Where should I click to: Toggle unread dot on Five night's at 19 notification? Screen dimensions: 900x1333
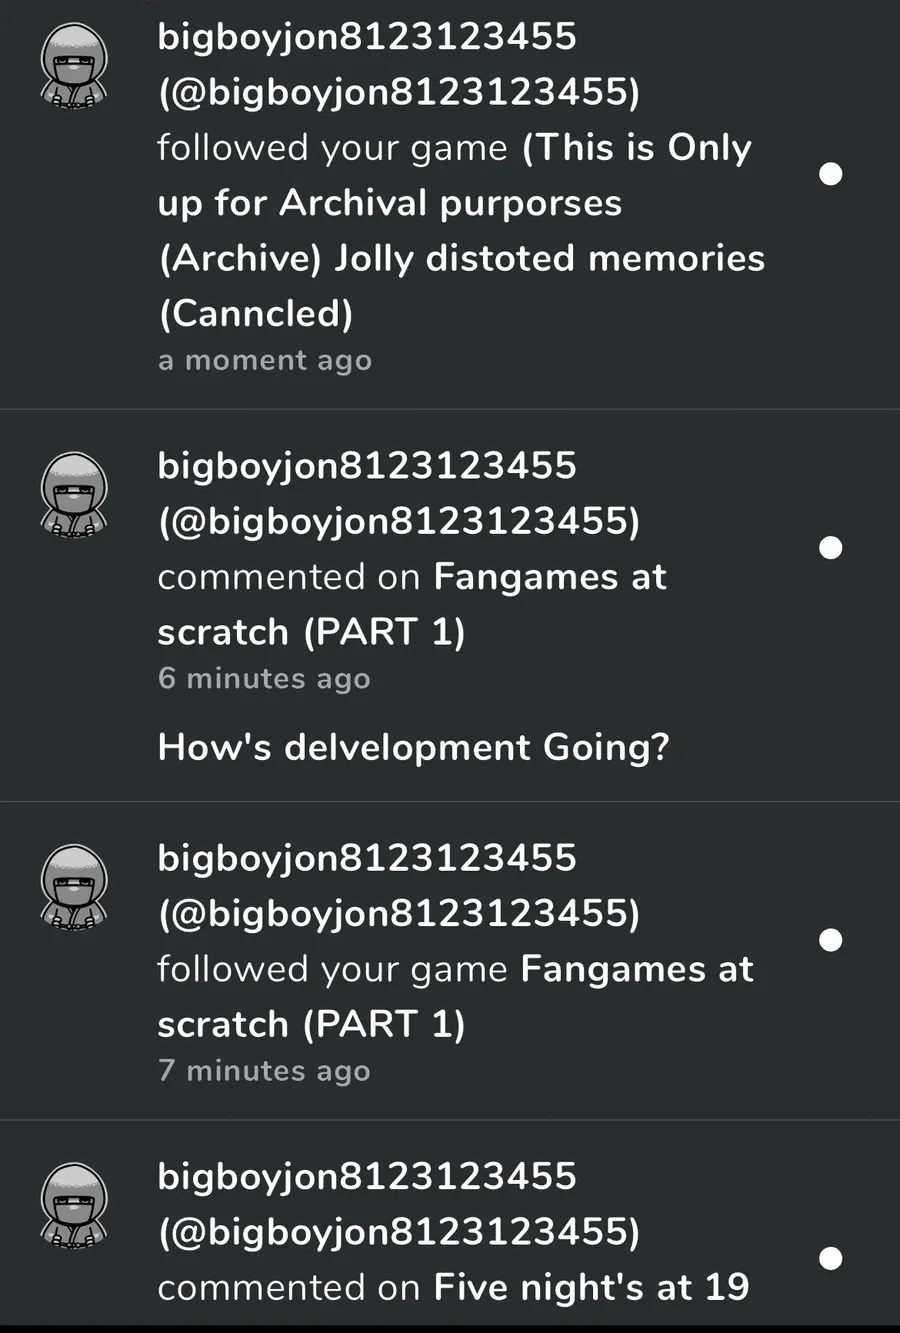point(831,1258)
